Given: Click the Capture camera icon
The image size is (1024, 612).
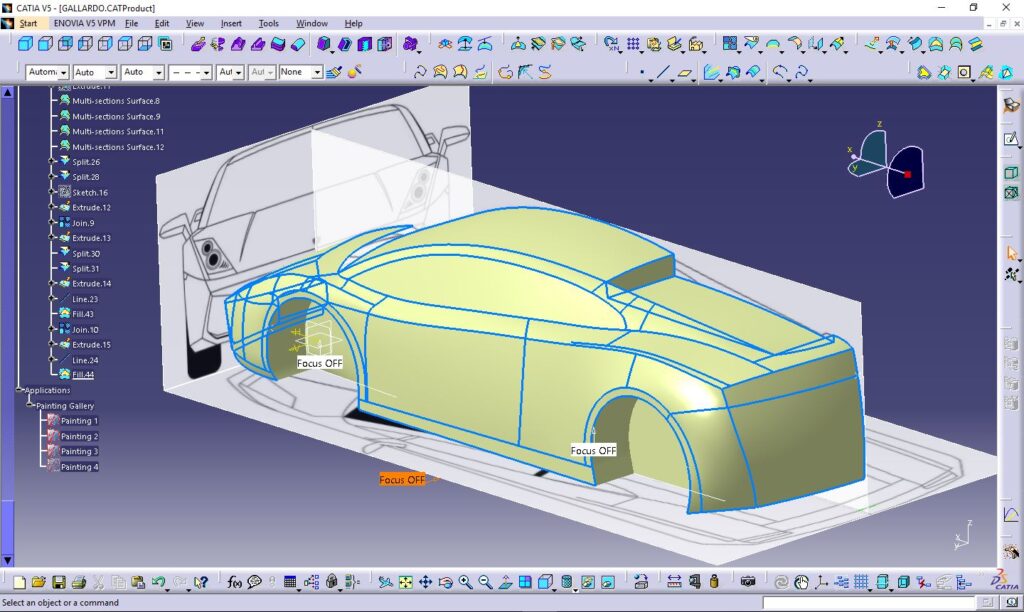Looking at the screenshot, I should tap(747, 582).
